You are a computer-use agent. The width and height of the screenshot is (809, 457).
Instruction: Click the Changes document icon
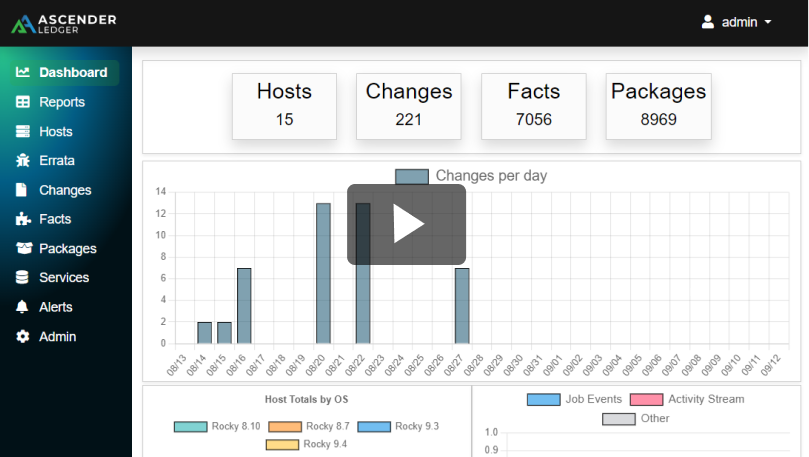[x=21, y=190]
